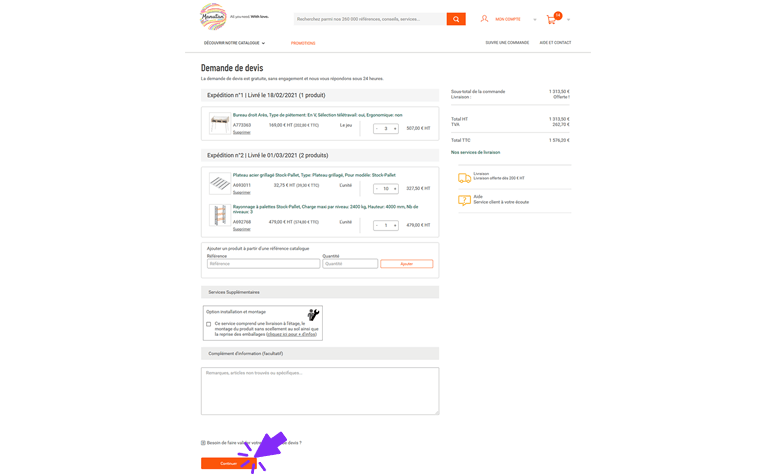Click the installation wrench worker icon
The image size is (775, 476).
pos(313,314)
